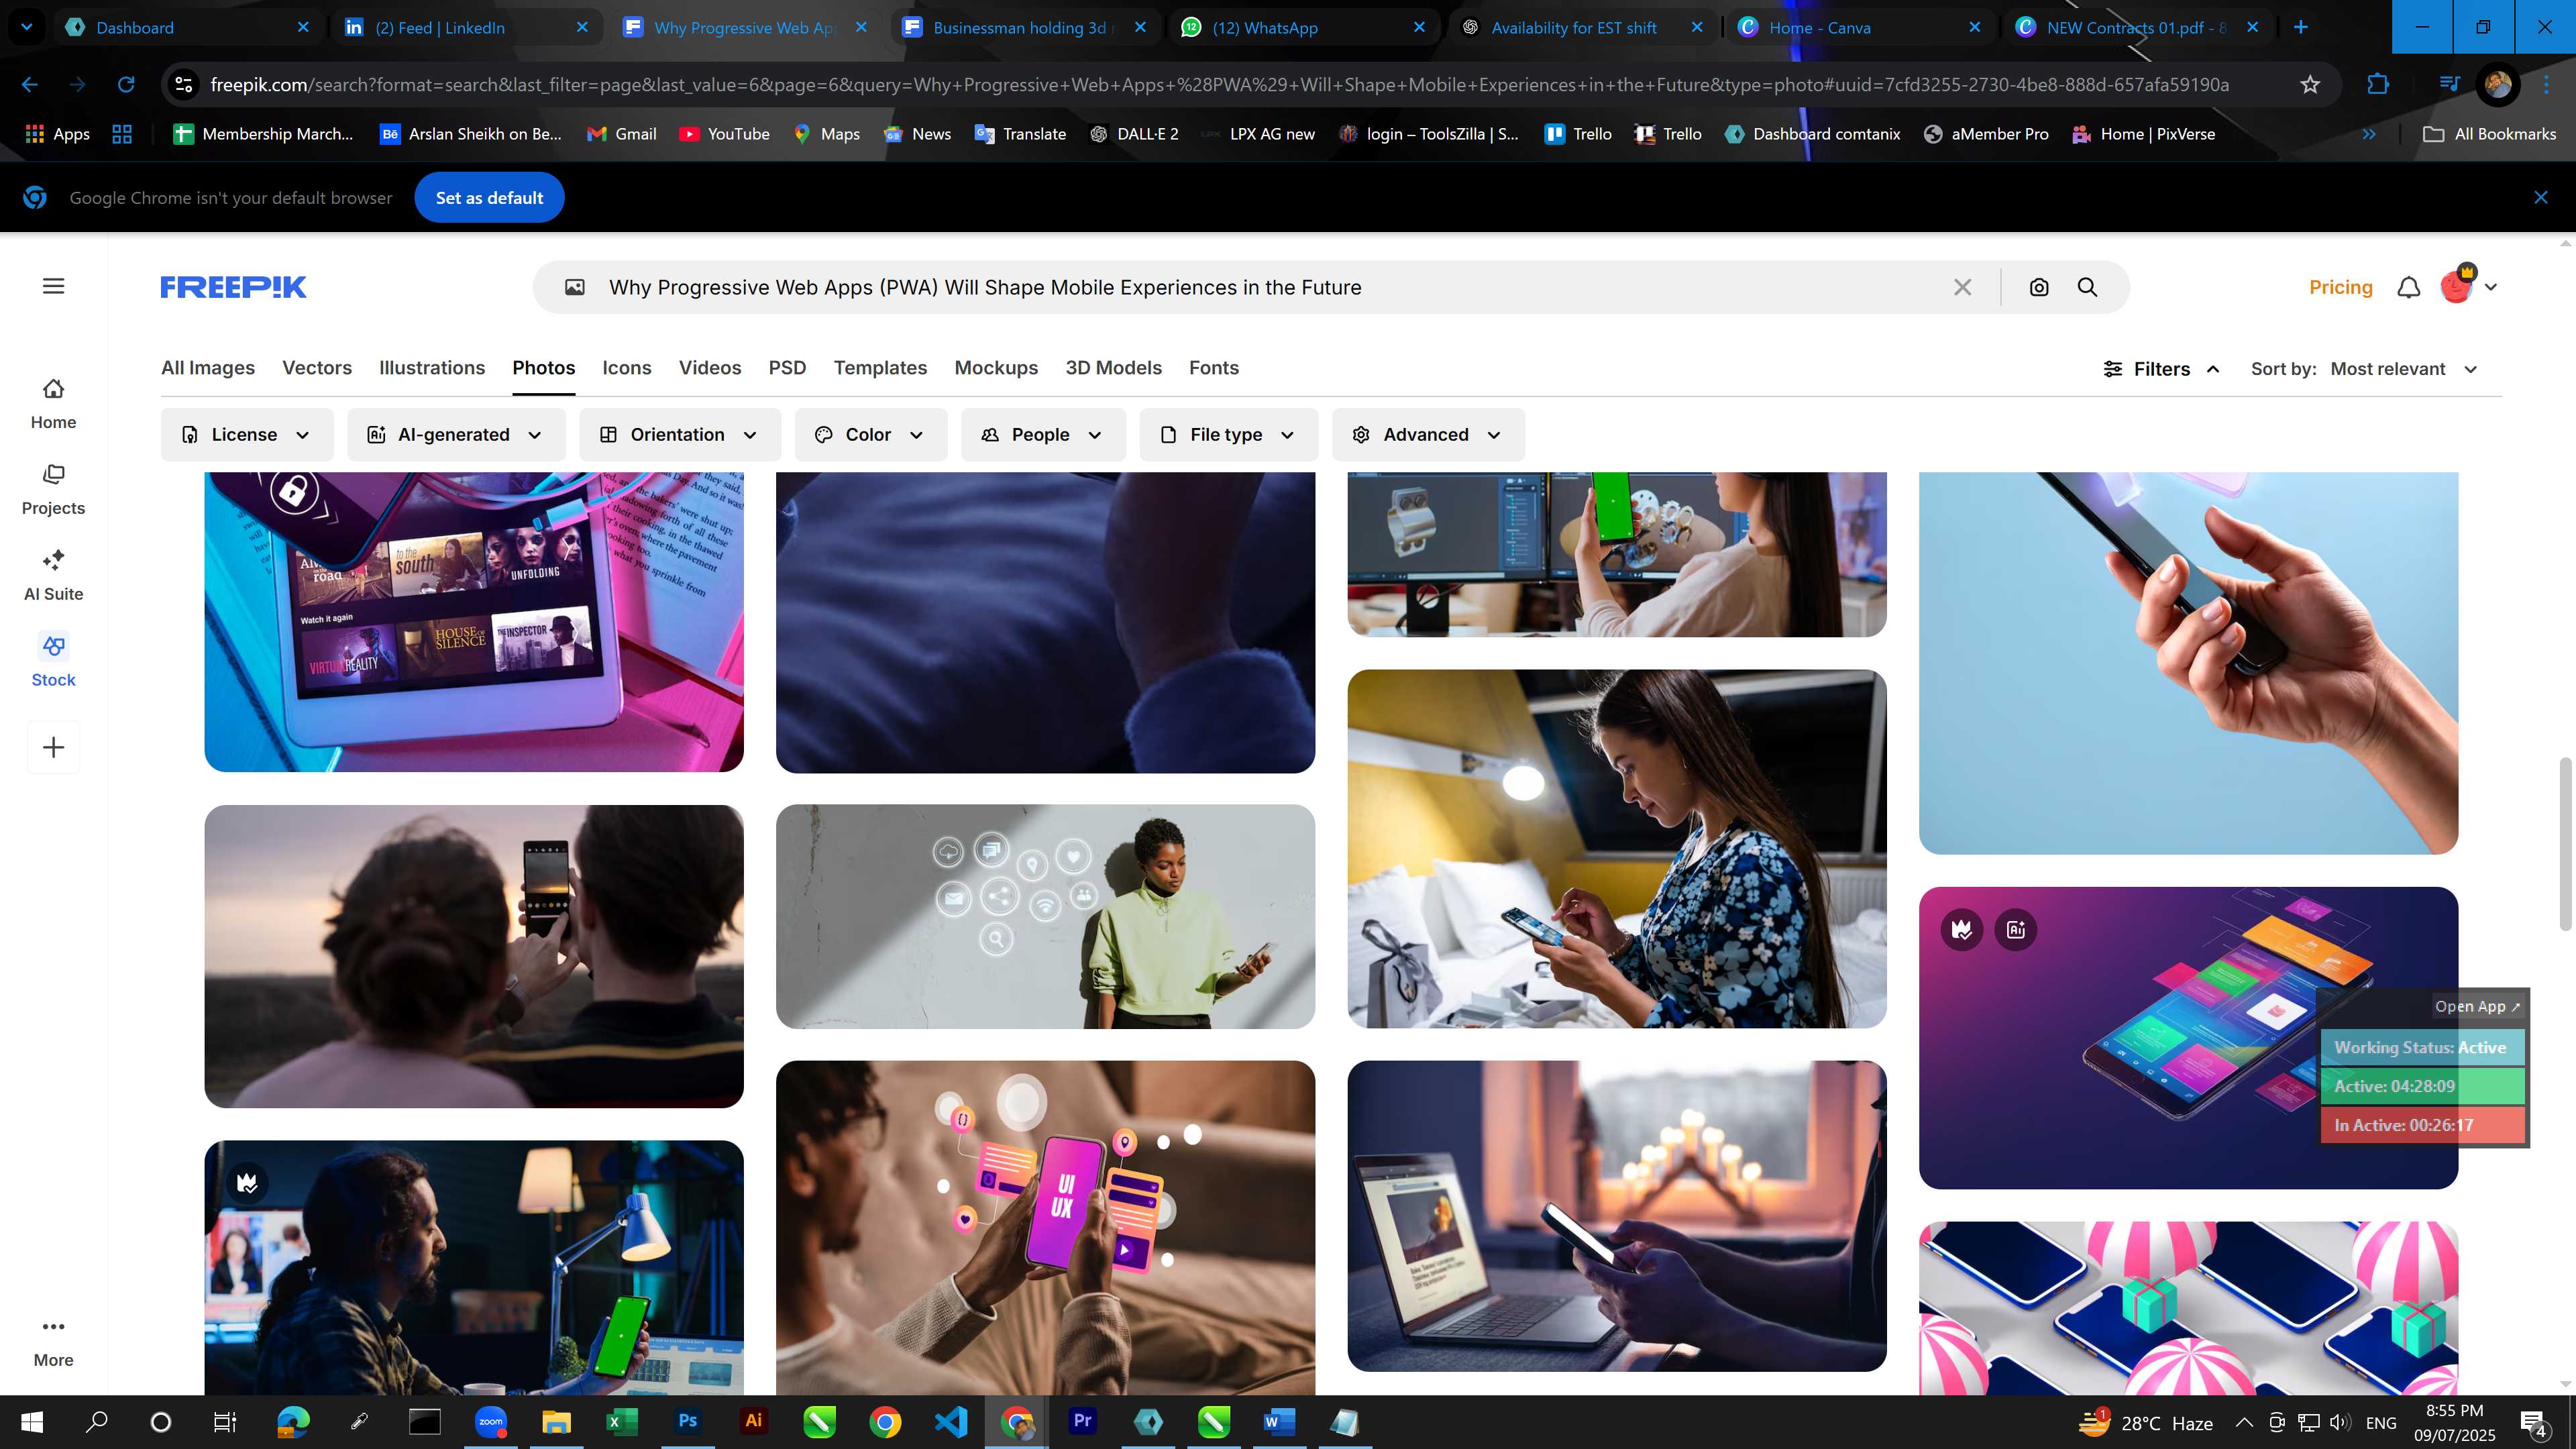
Task: Expand the People filter
Action: [x=1042, y=434]
